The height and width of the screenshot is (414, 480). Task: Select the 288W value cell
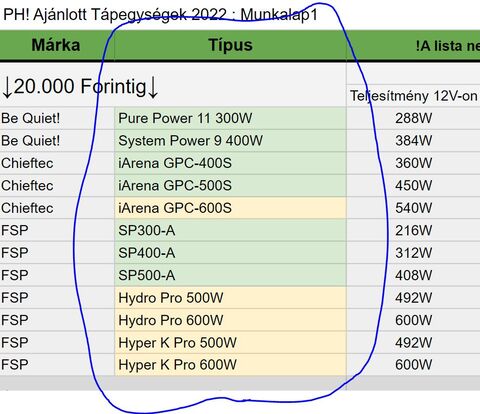click(x=414, y=118)
